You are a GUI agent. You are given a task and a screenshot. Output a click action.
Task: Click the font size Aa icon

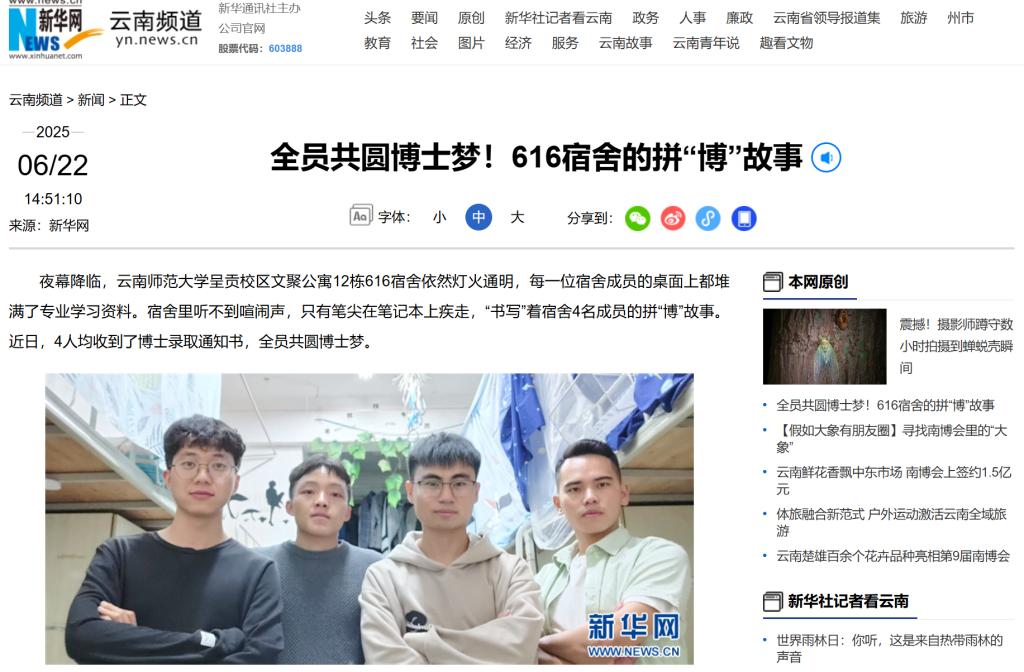point(360,216)
